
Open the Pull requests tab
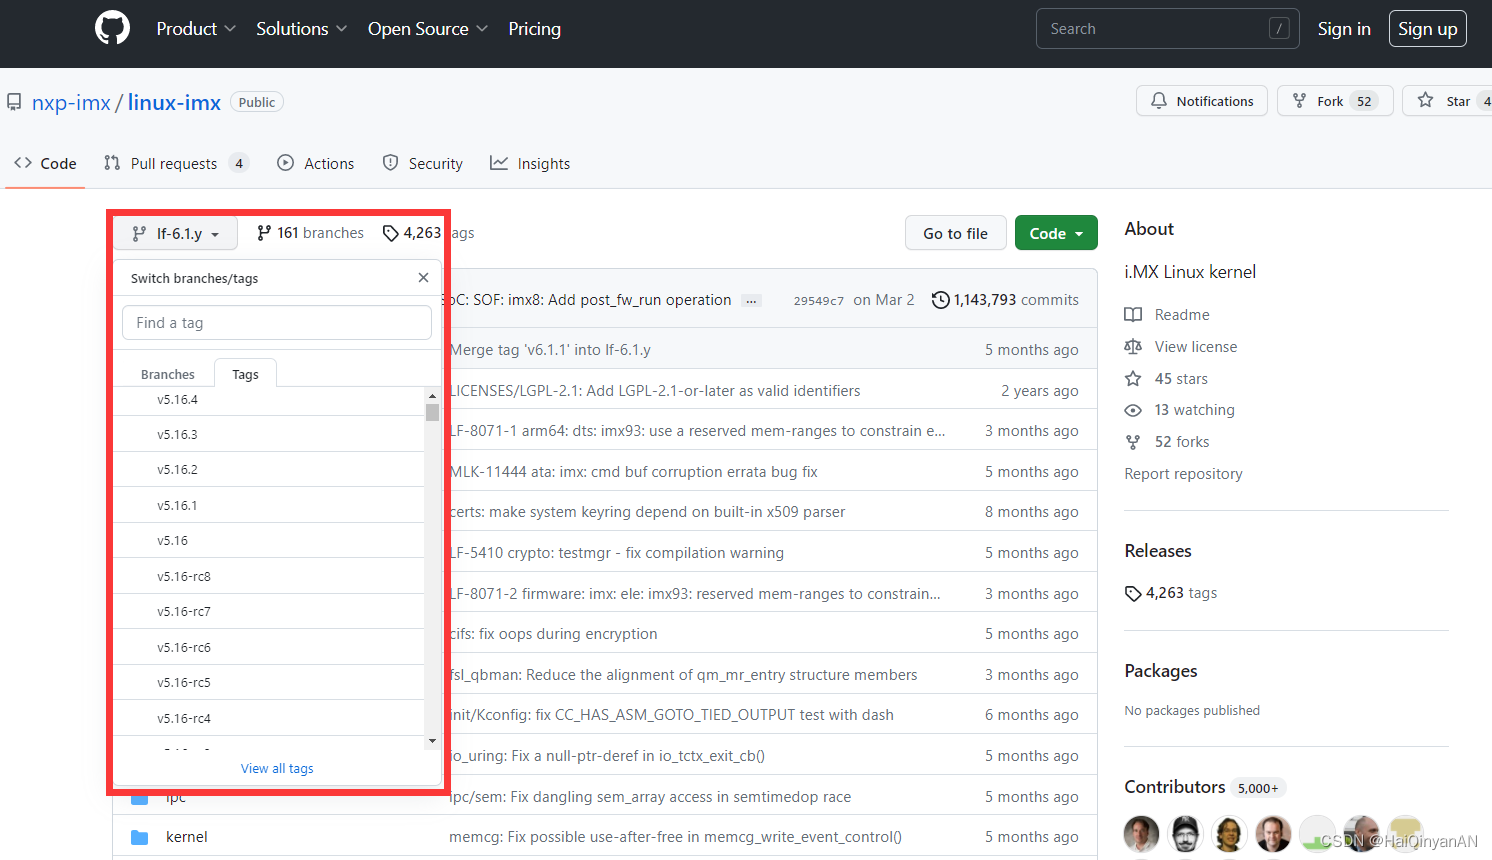175,163
